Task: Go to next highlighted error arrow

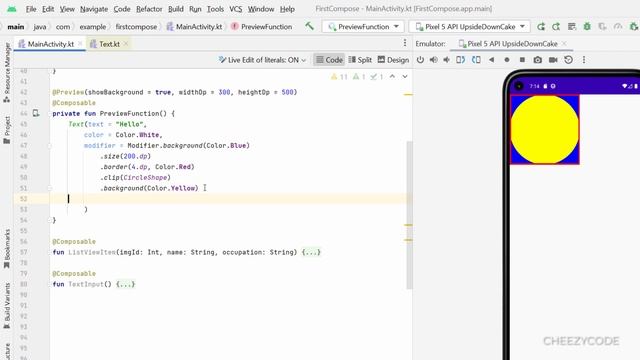Action: 405,76
